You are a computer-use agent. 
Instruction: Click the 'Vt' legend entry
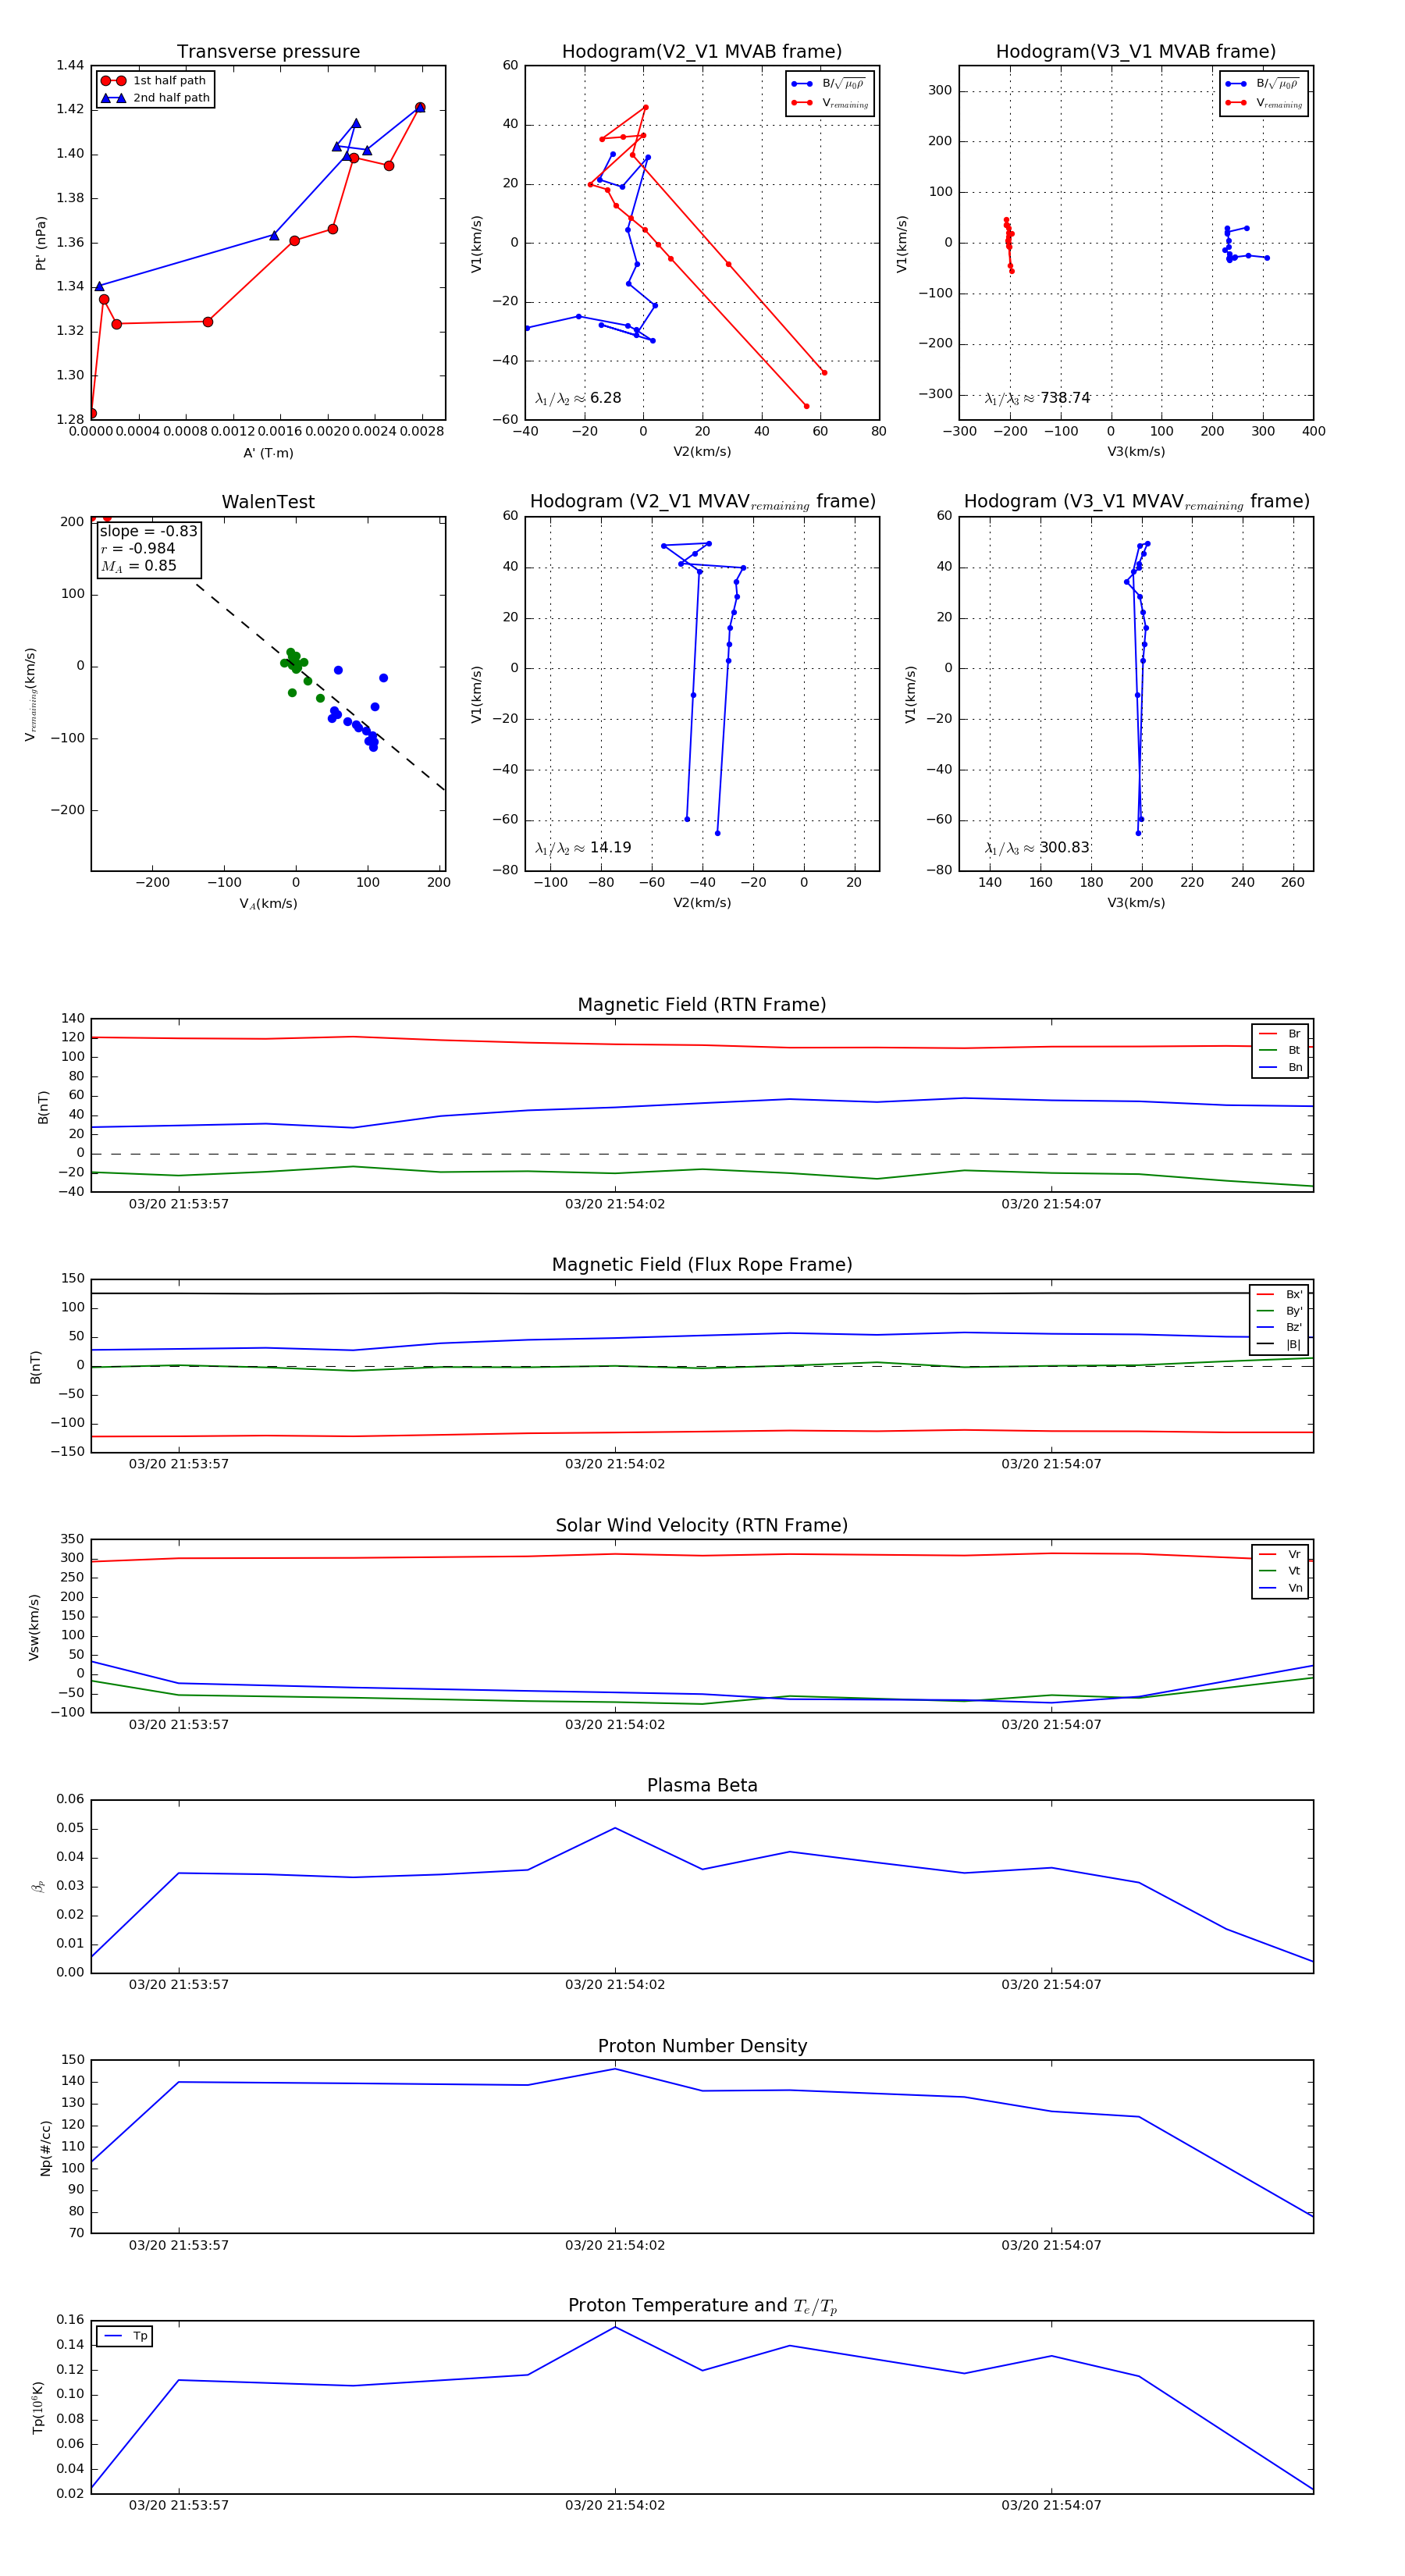[x=1280, y=1571]
